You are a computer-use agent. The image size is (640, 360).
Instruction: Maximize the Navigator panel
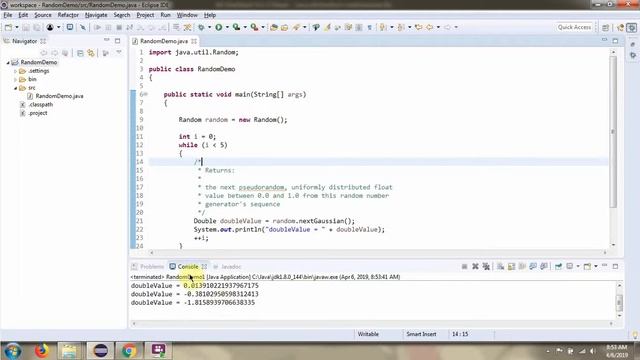[x=118, y=41]
